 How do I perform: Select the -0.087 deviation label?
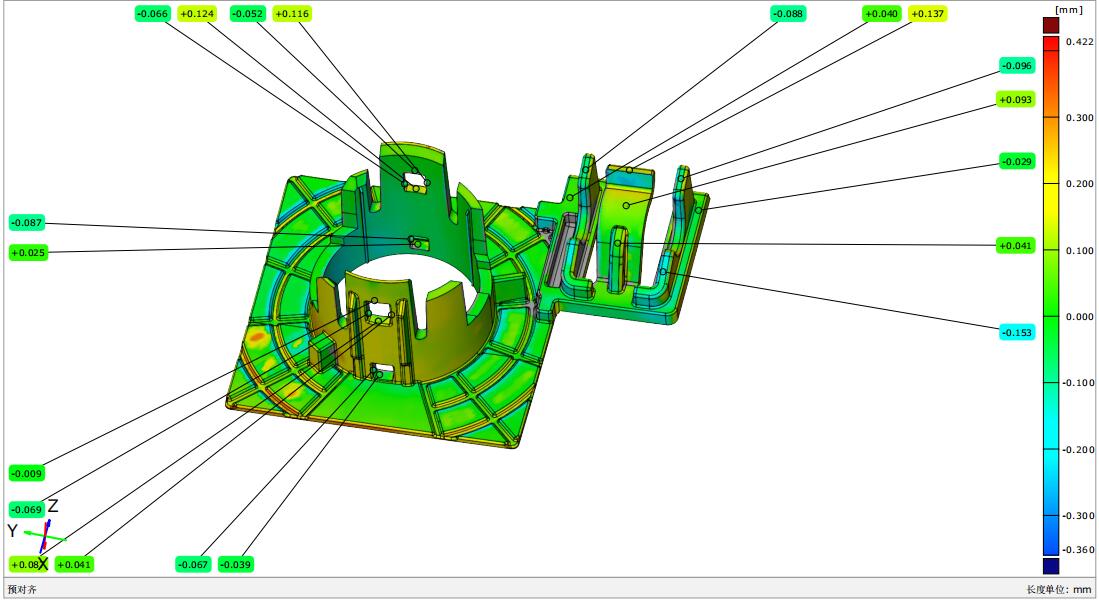[x=27, y=222]
